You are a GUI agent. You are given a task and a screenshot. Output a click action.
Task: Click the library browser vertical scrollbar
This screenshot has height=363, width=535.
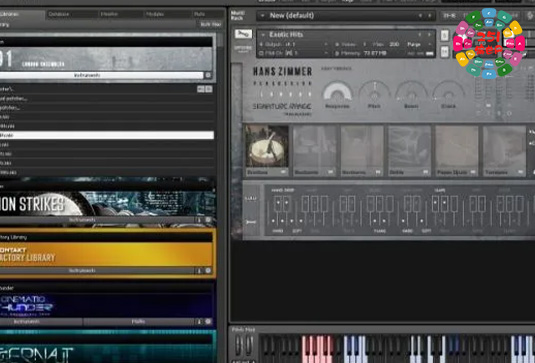tap(220, 40)
